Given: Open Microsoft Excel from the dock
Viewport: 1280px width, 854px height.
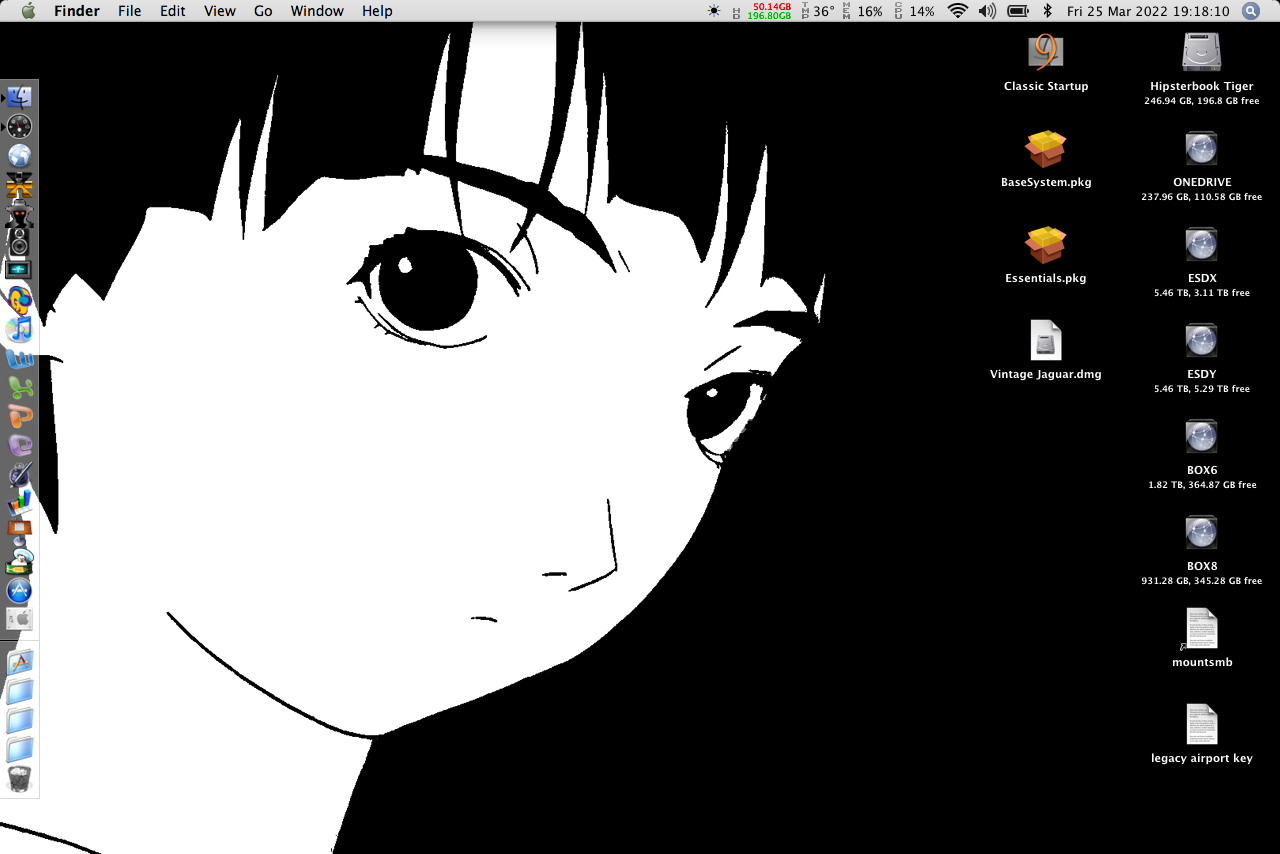Looking at the screenshot, I should click(20, 386).
